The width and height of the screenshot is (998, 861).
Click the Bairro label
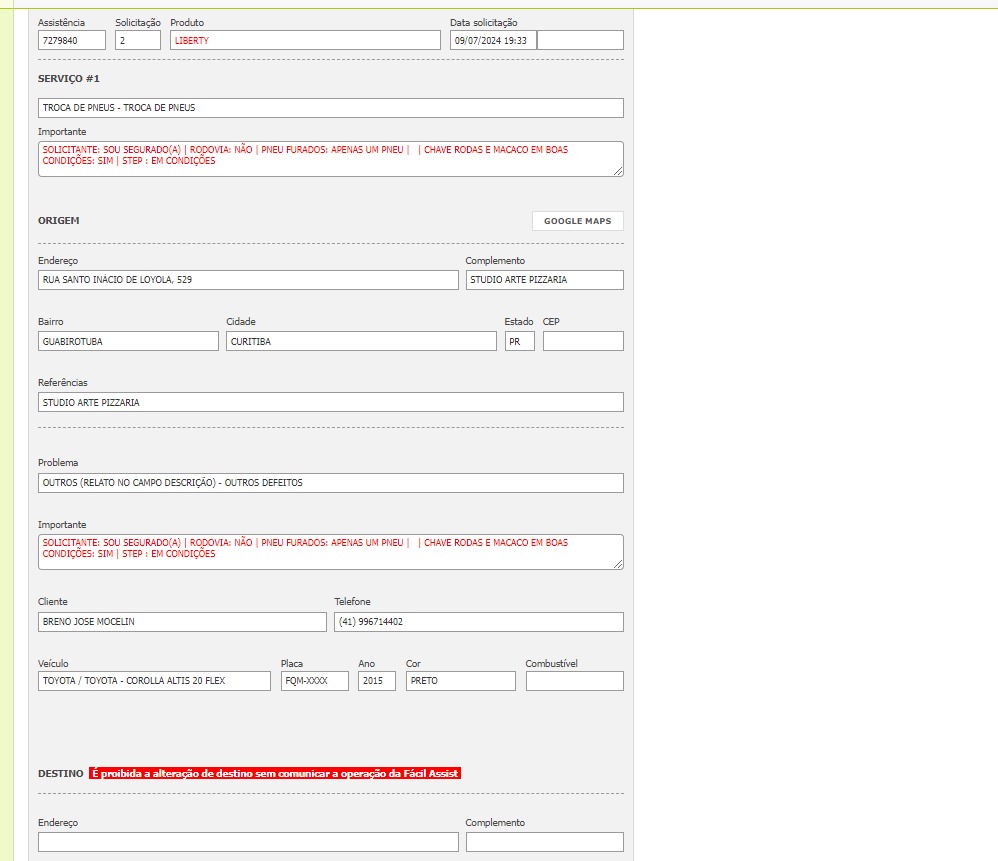click(x=51, y=321)
